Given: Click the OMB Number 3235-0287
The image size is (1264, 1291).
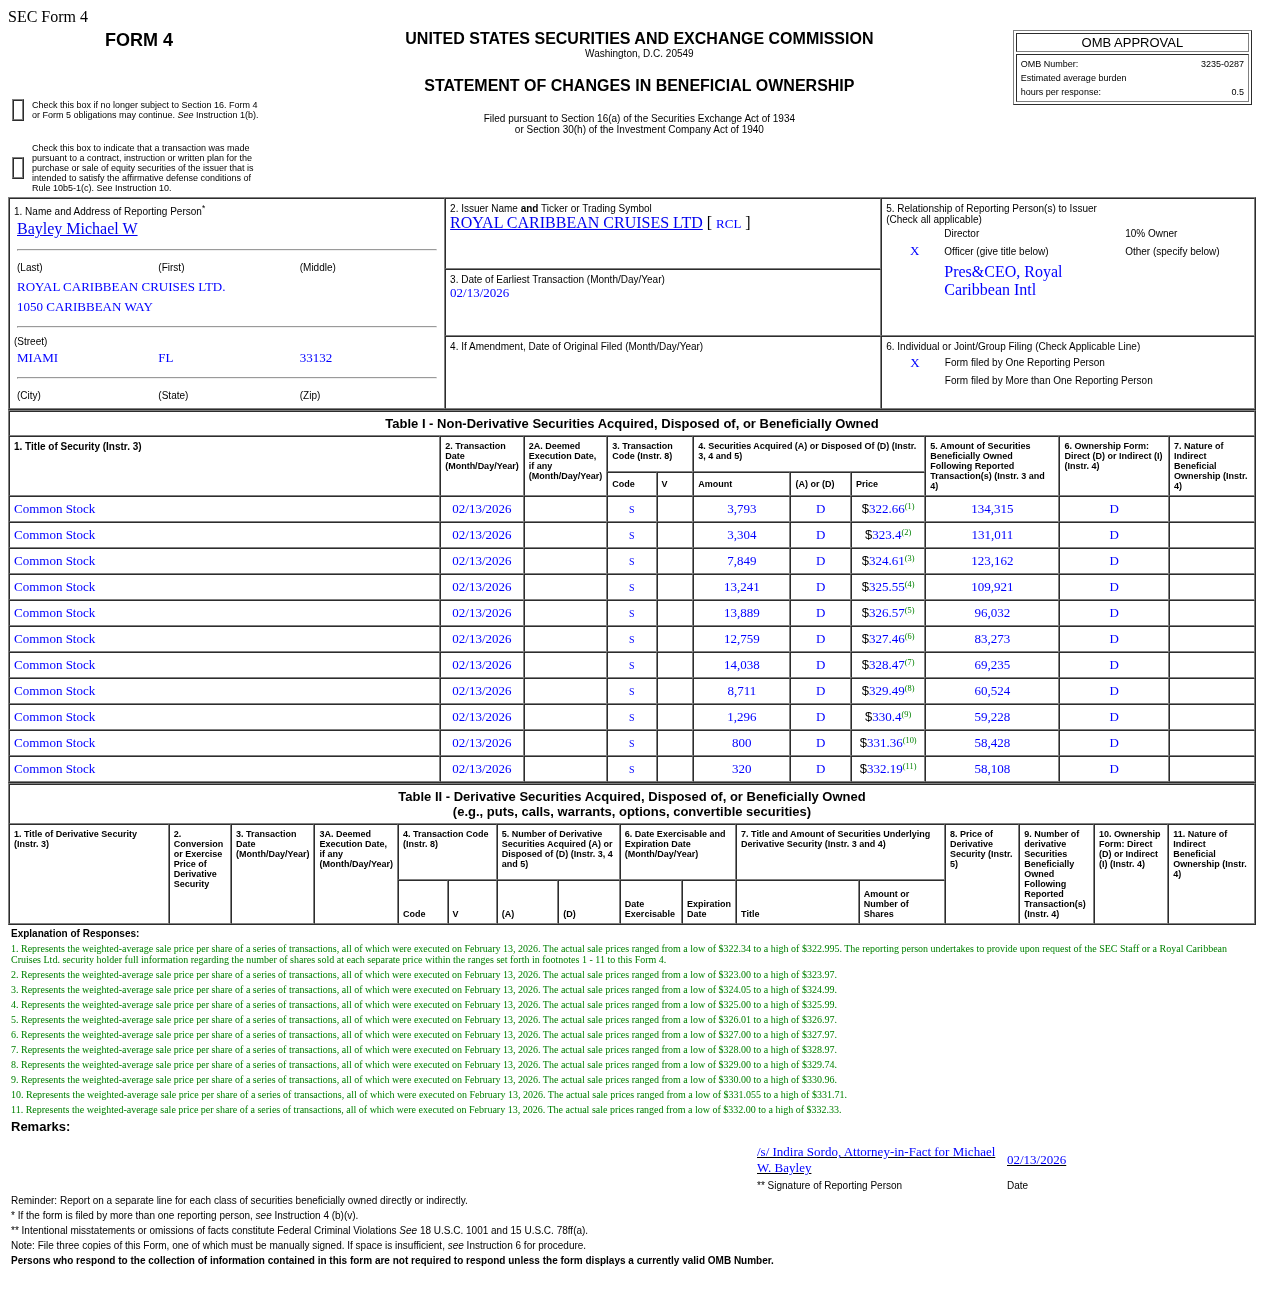Looking at the screenshot, I should click(x=1222, y=64).
